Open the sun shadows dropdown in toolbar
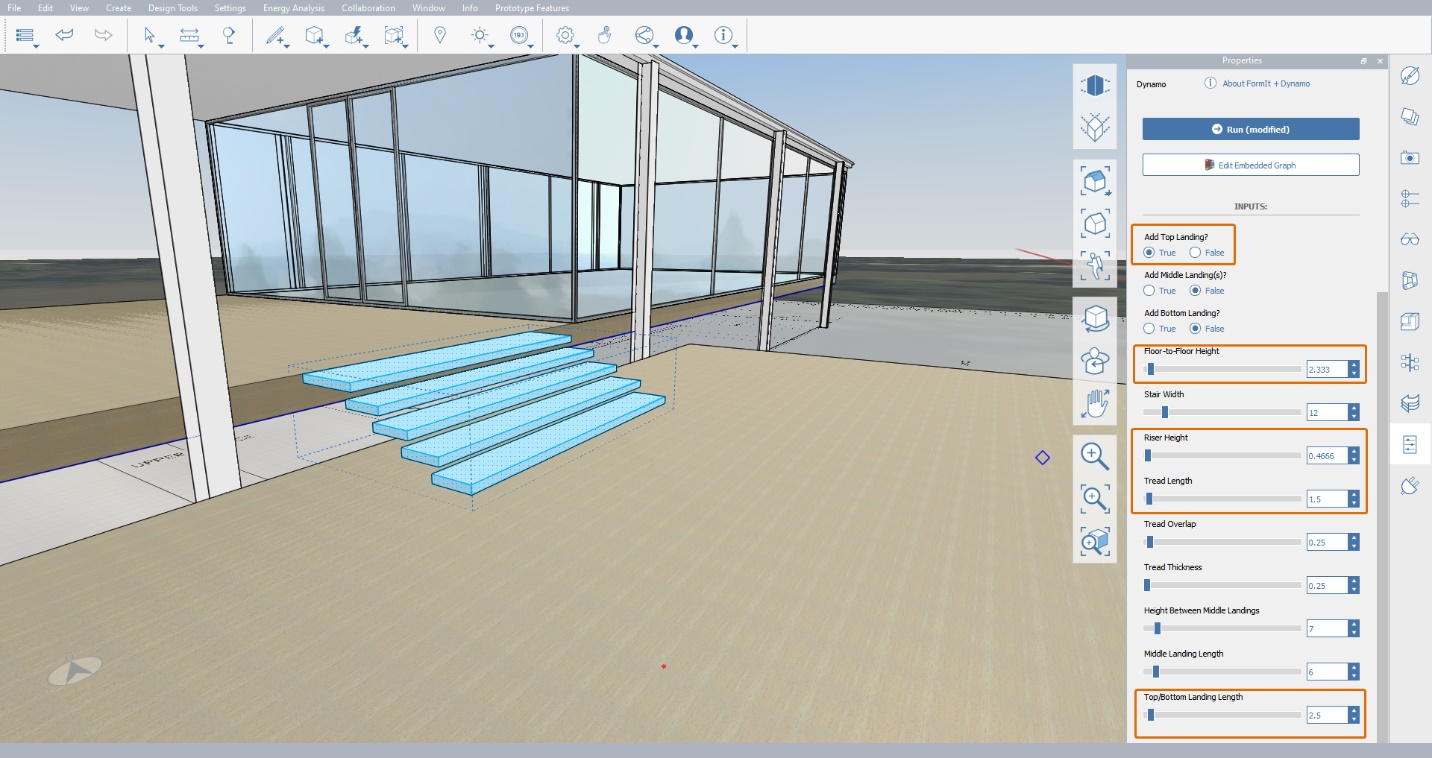 pos(491,46)
